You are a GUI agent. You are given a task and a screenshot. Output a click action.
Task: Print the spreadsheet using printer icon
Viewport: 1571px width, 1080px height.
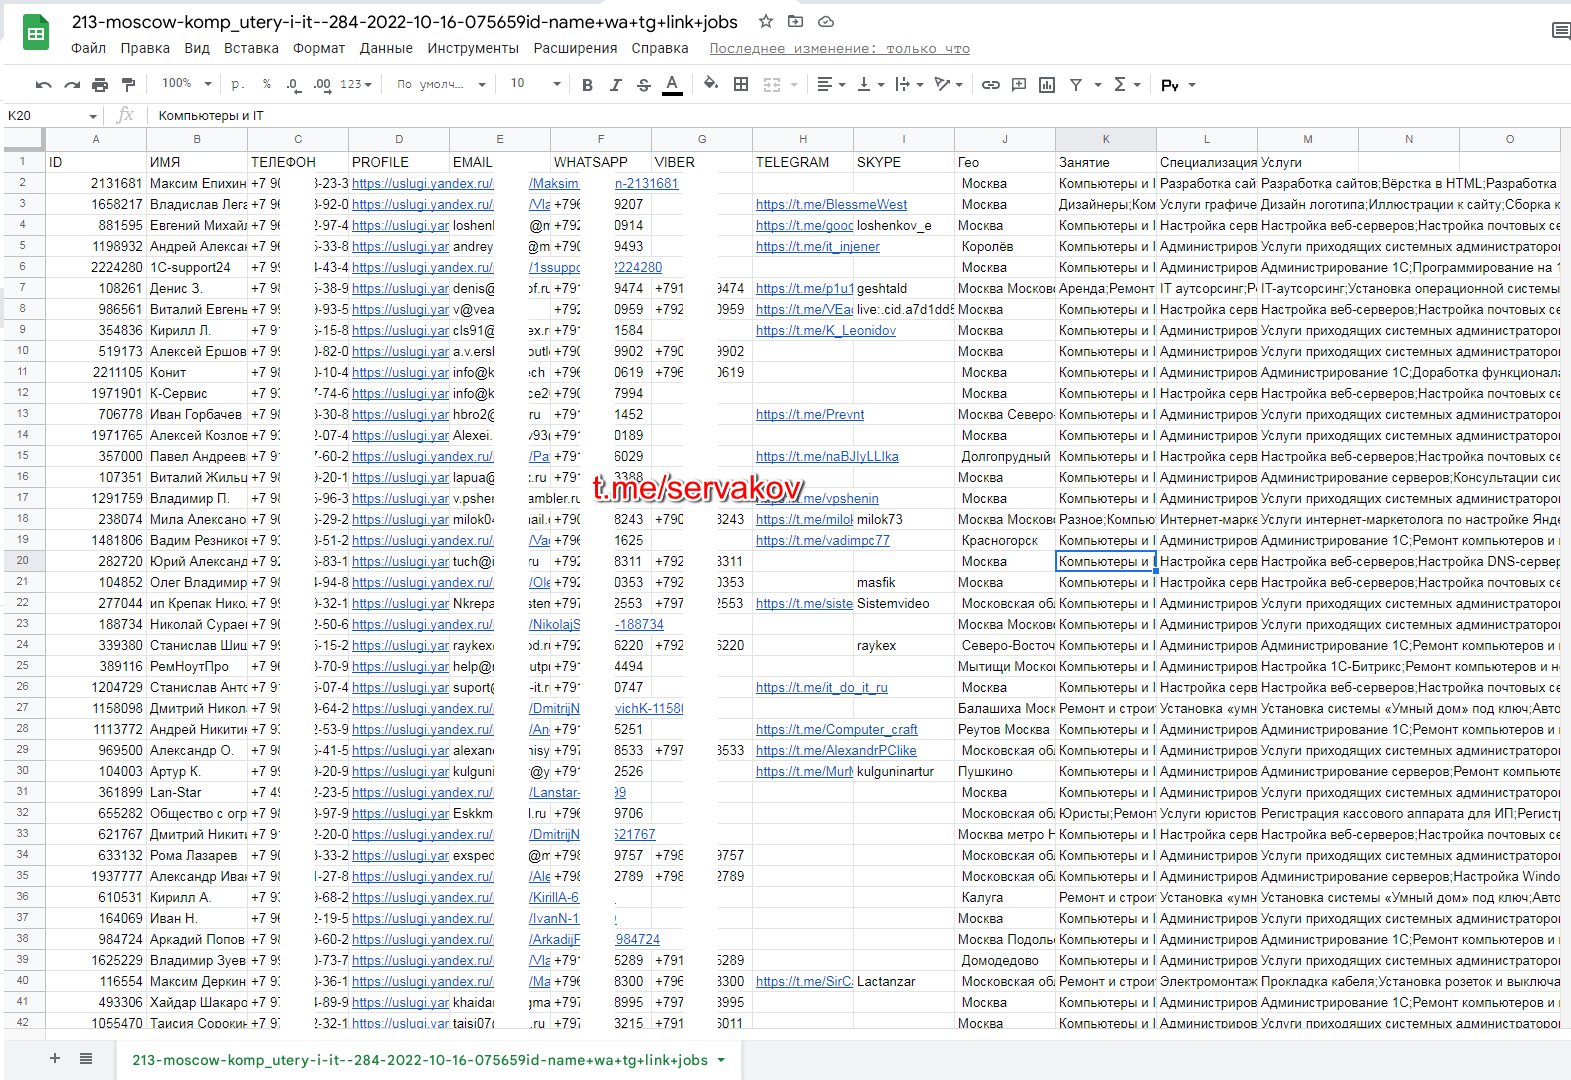(100, 85)
